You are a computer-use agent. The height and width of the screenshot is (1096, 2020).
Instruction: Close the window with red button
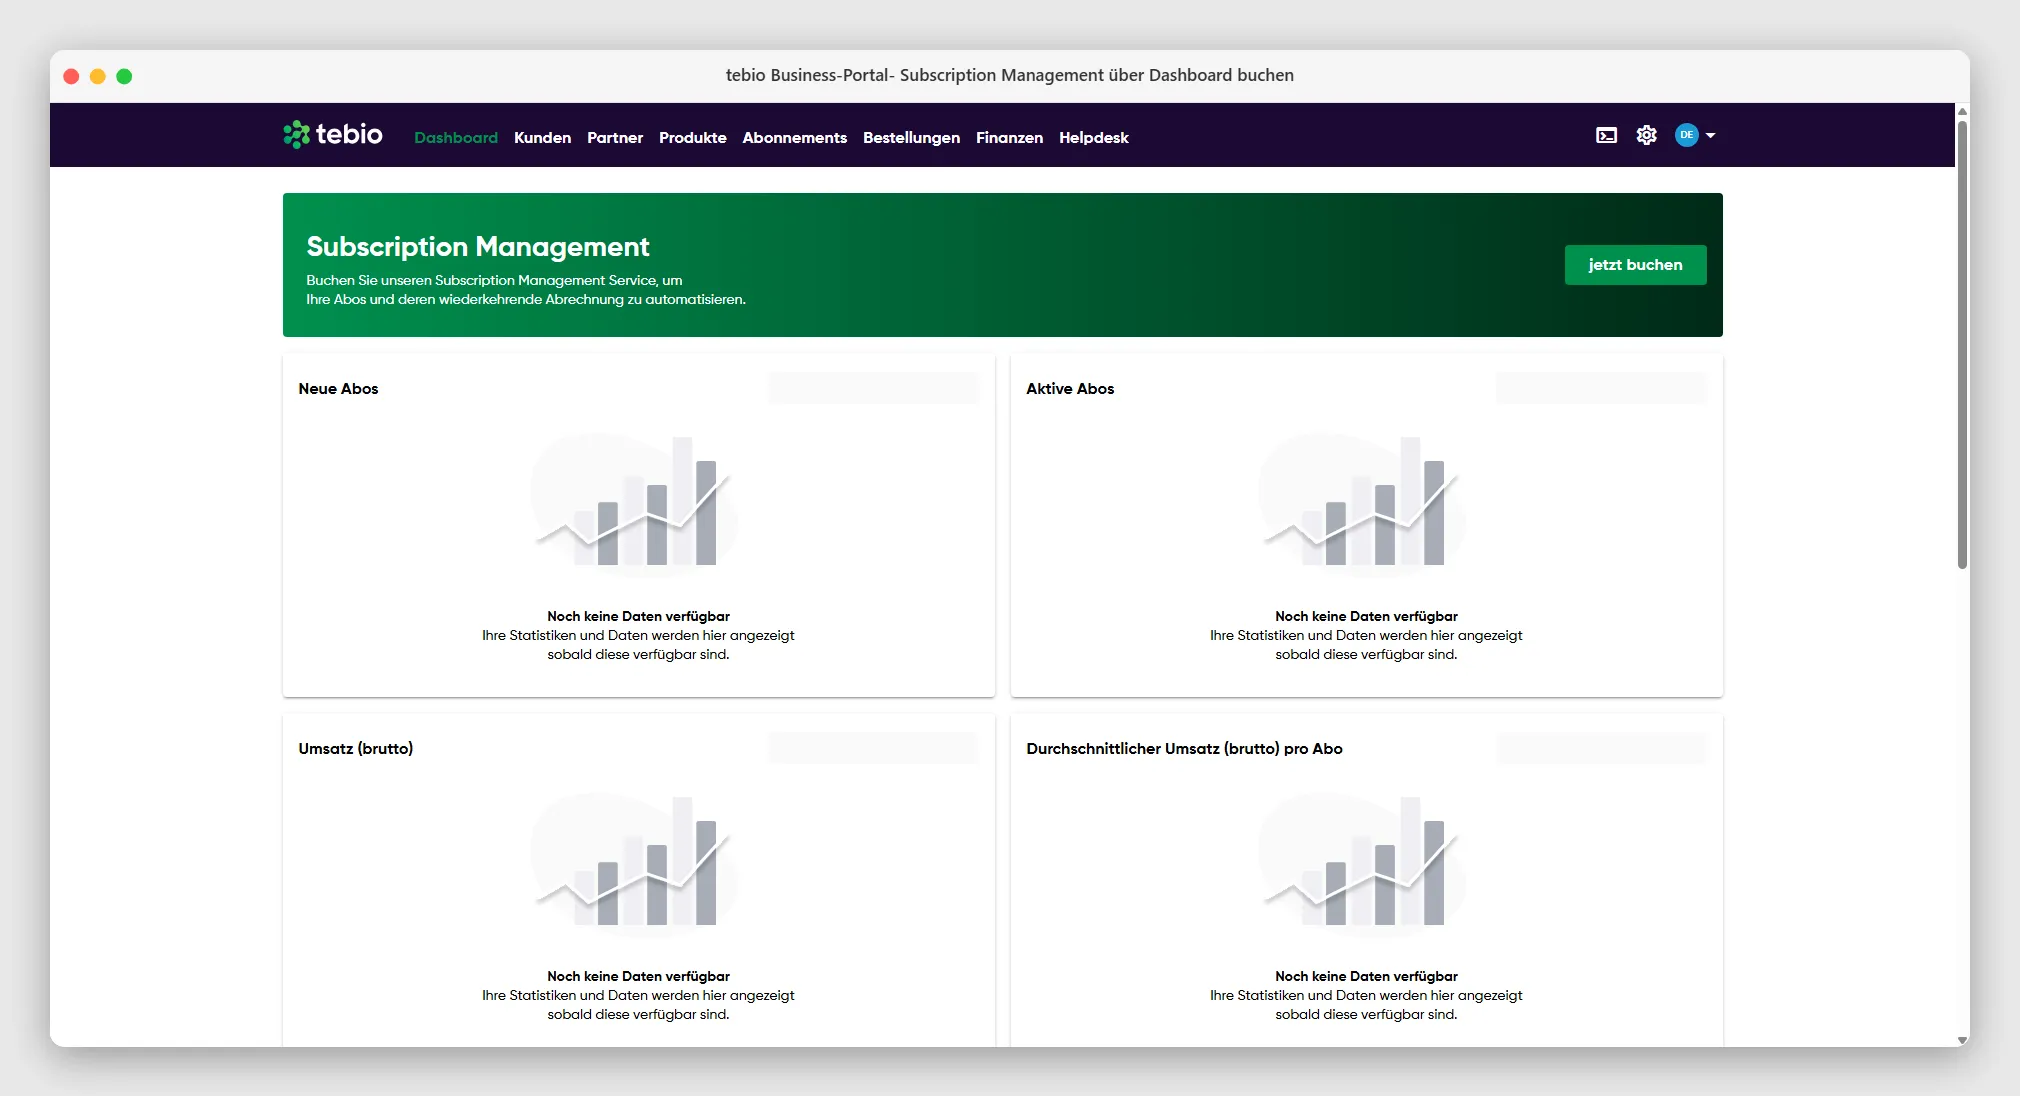coord(71,76)
